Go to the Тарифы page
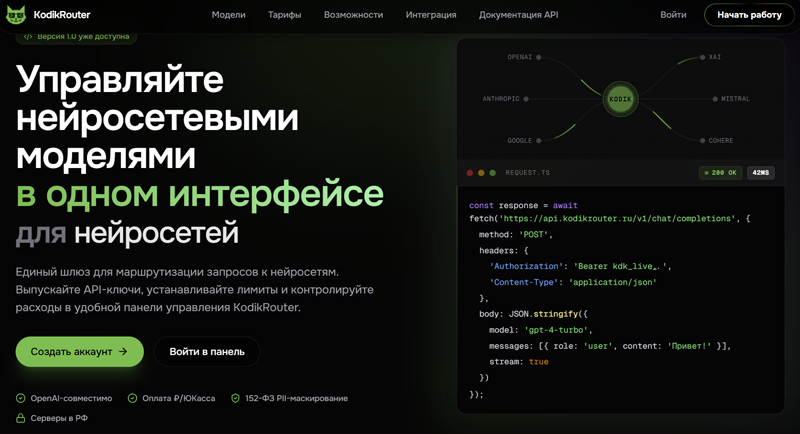Screen dimensions: 800x434 (285, 15)
